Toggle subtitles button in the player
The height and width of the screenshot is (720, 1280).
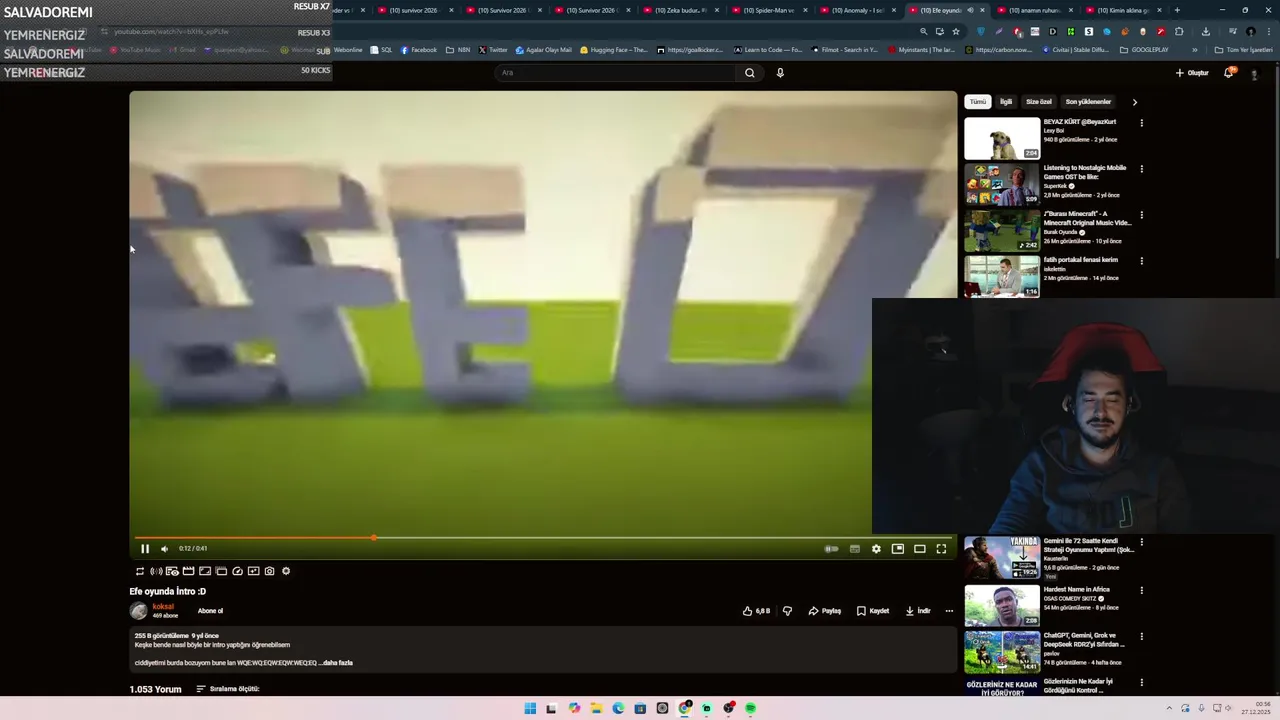(x=855, y=549)
